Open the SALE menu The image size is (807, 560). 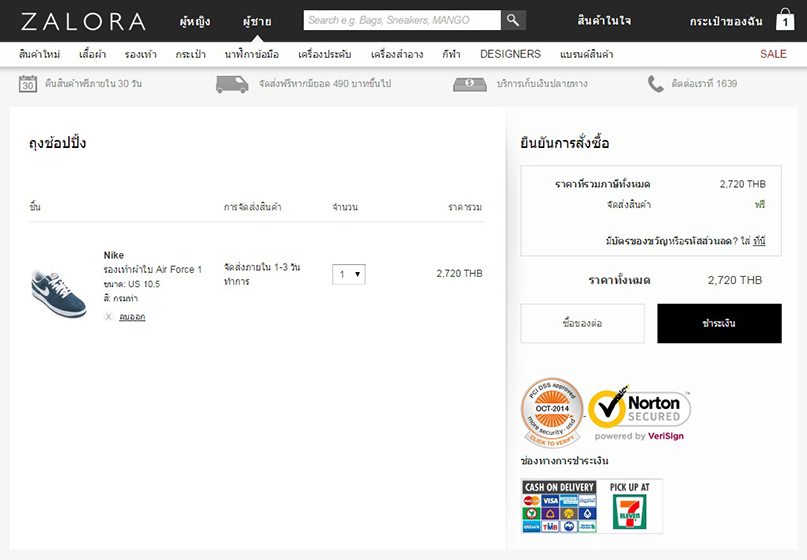click(x=773, y=54)
